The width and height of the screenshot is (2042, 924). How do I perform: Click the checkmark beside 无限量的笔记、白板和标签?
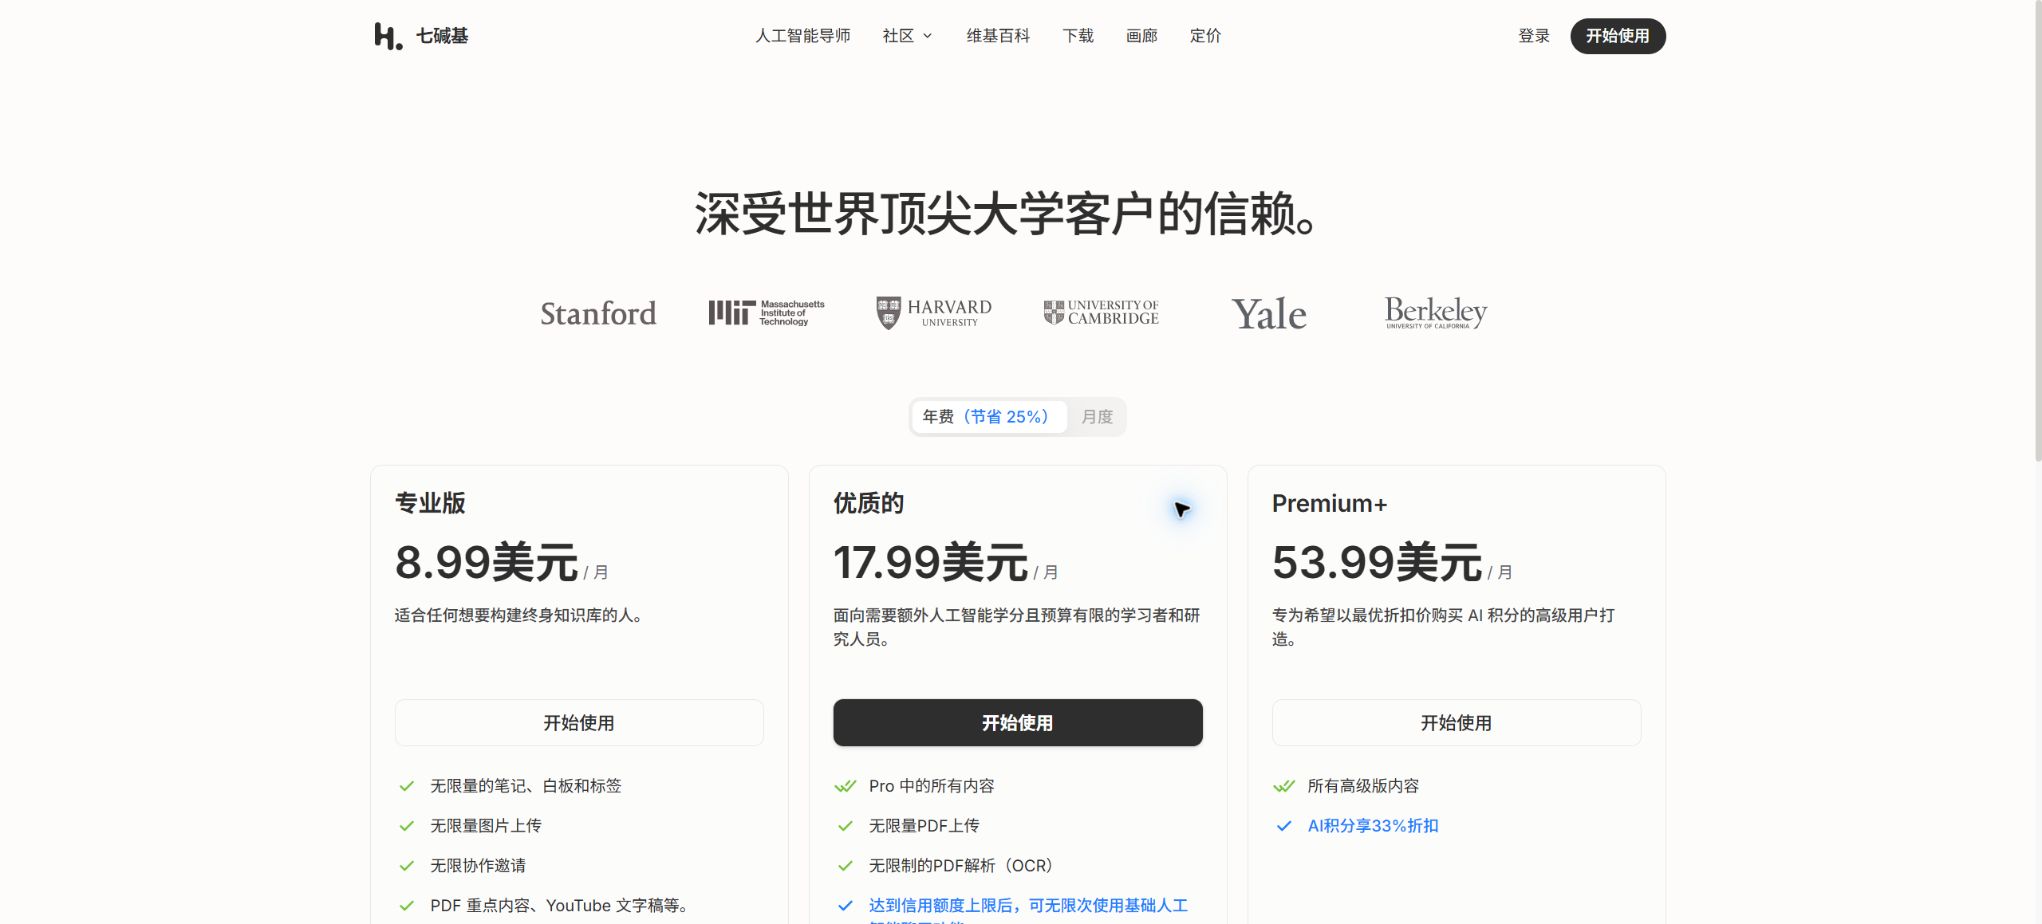(x=406, y=786)
